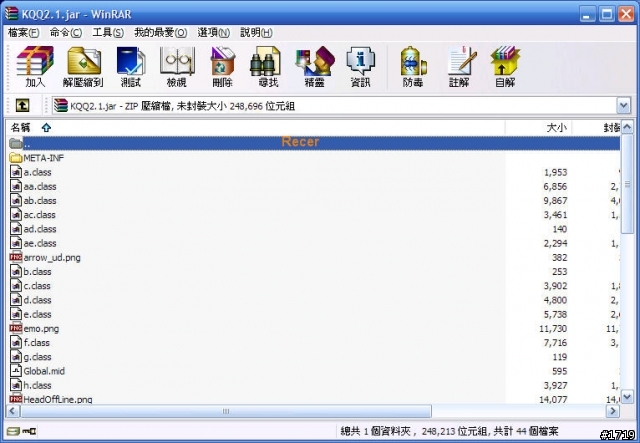640x443 pixels.
Task: Launch the 精靈 (Wizard) icon
Action: [x=315, y=67]
